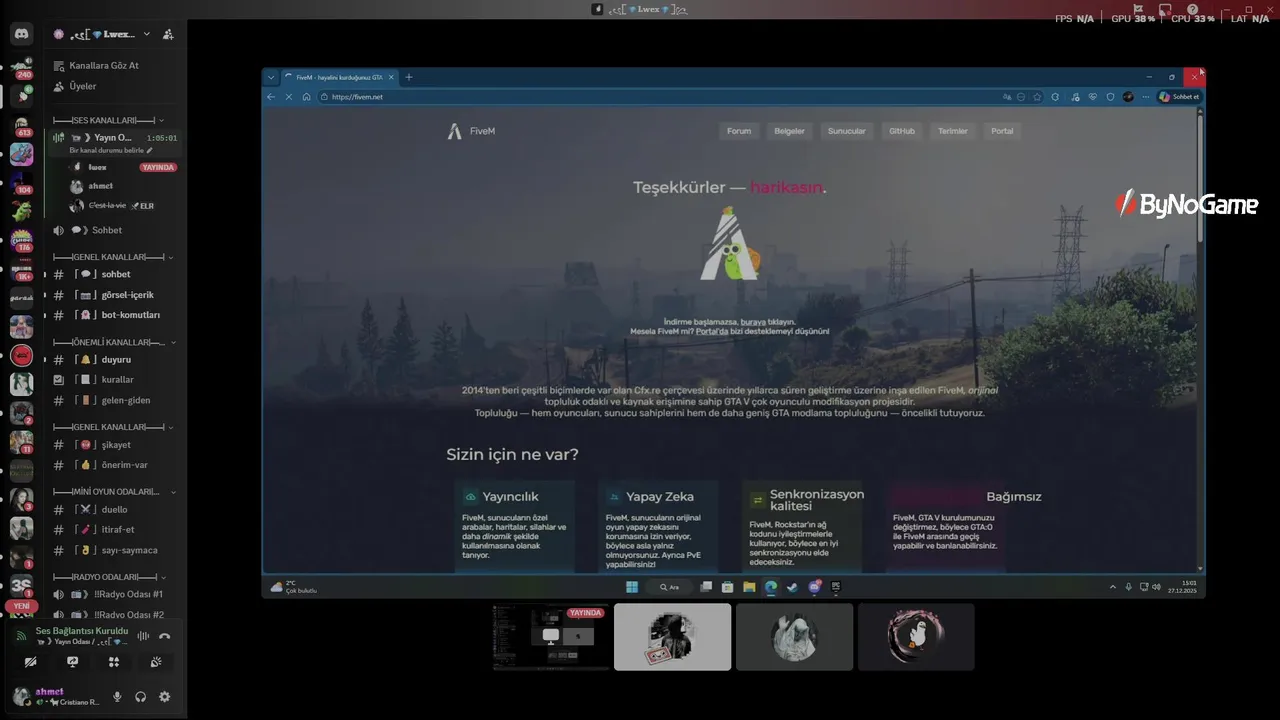Open Kanallara Göz At

tap(114, 66)
